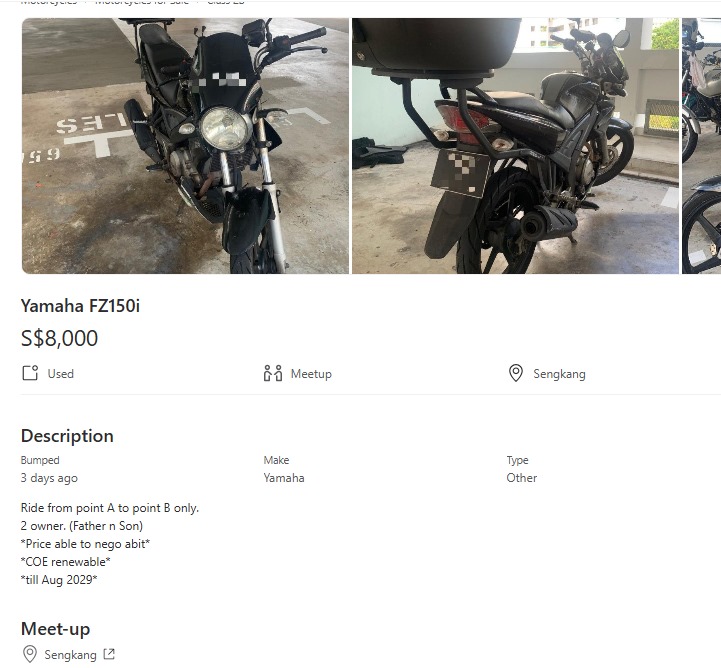Click the Bumped 3 days ago text

pos(49,478)
